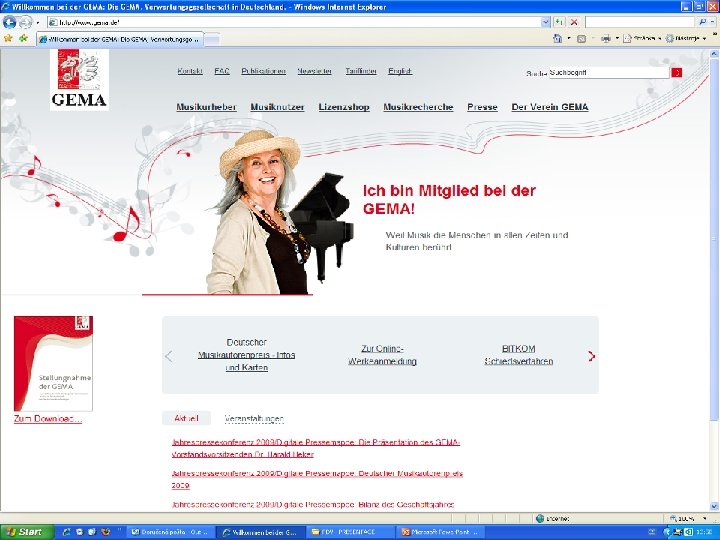Click the Home icon in command bar
Screen dimensions: 720x540
pyautogui.click(x=557, y=39)
